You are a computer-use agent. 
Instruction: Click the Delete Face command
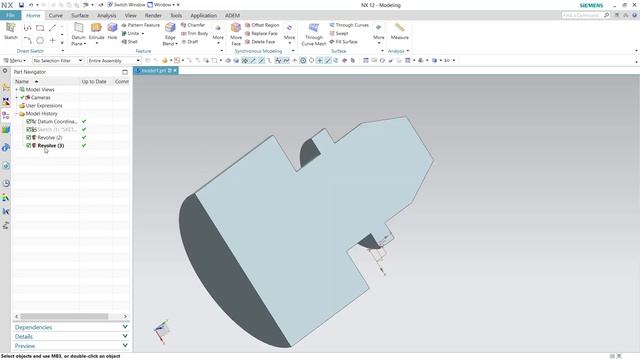point(260,42)
